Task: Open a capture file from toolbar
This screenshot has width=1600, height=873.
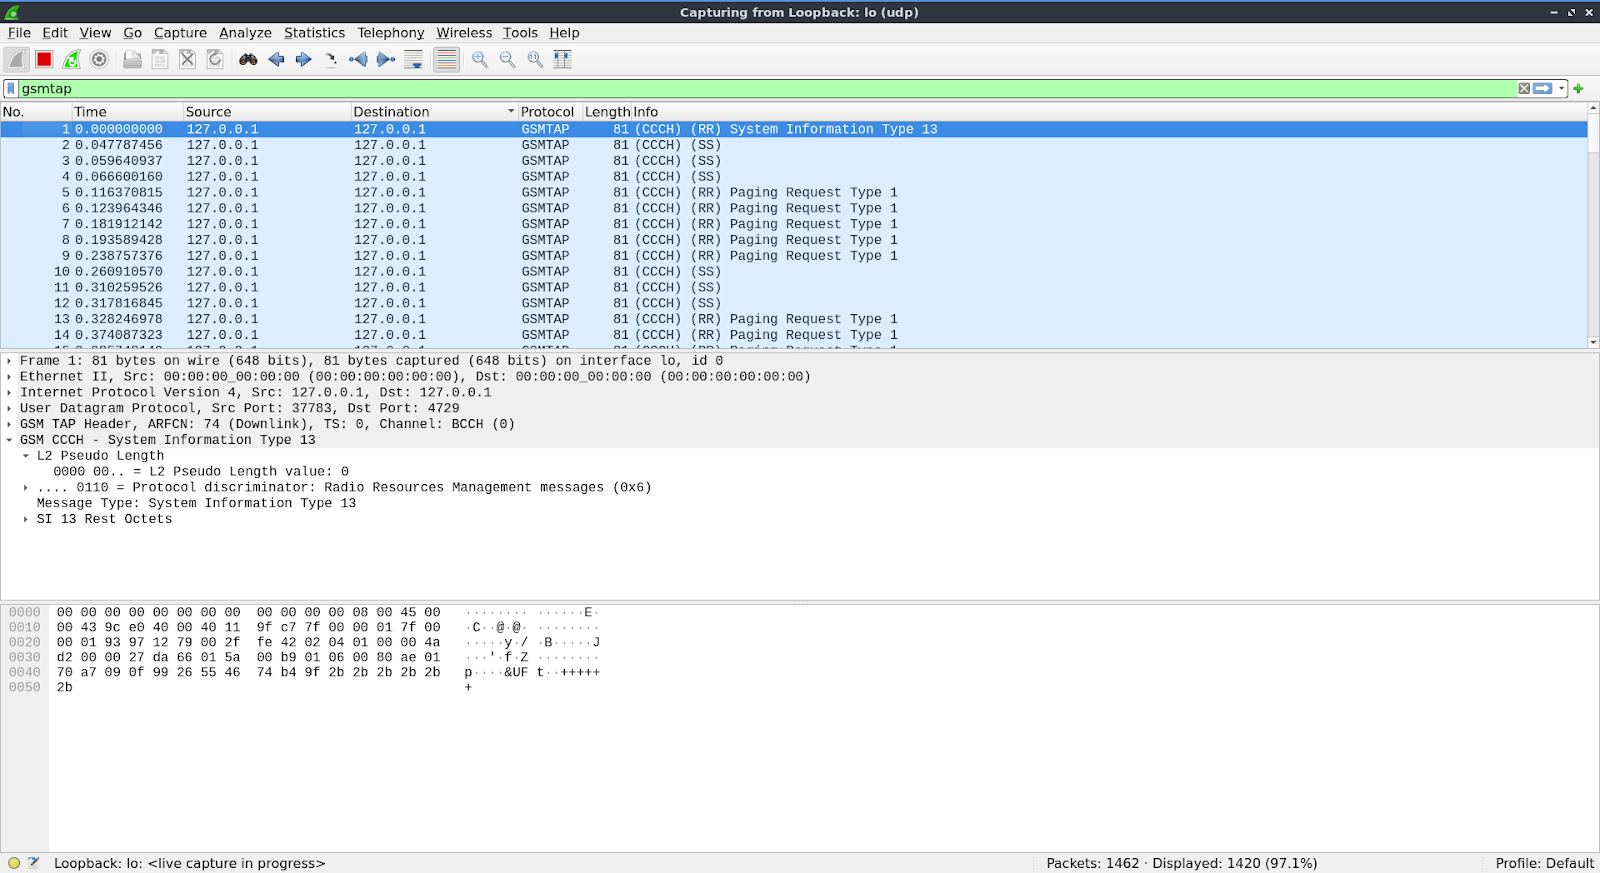Action: tap(132, 60)
